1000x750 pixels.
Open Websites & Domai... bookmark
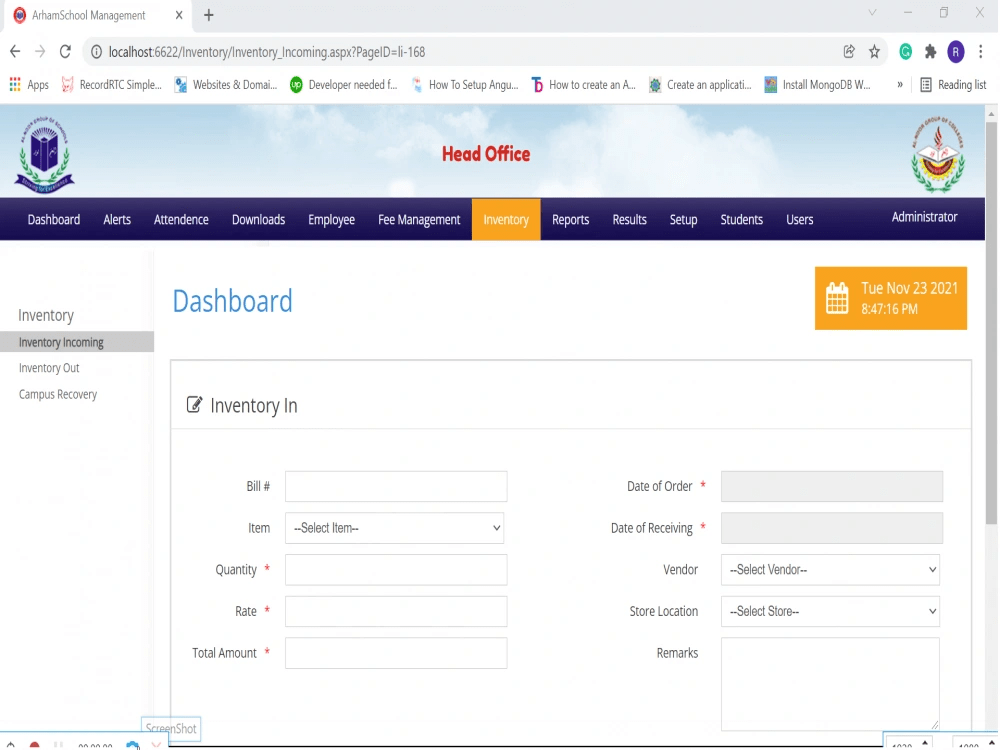226,85
